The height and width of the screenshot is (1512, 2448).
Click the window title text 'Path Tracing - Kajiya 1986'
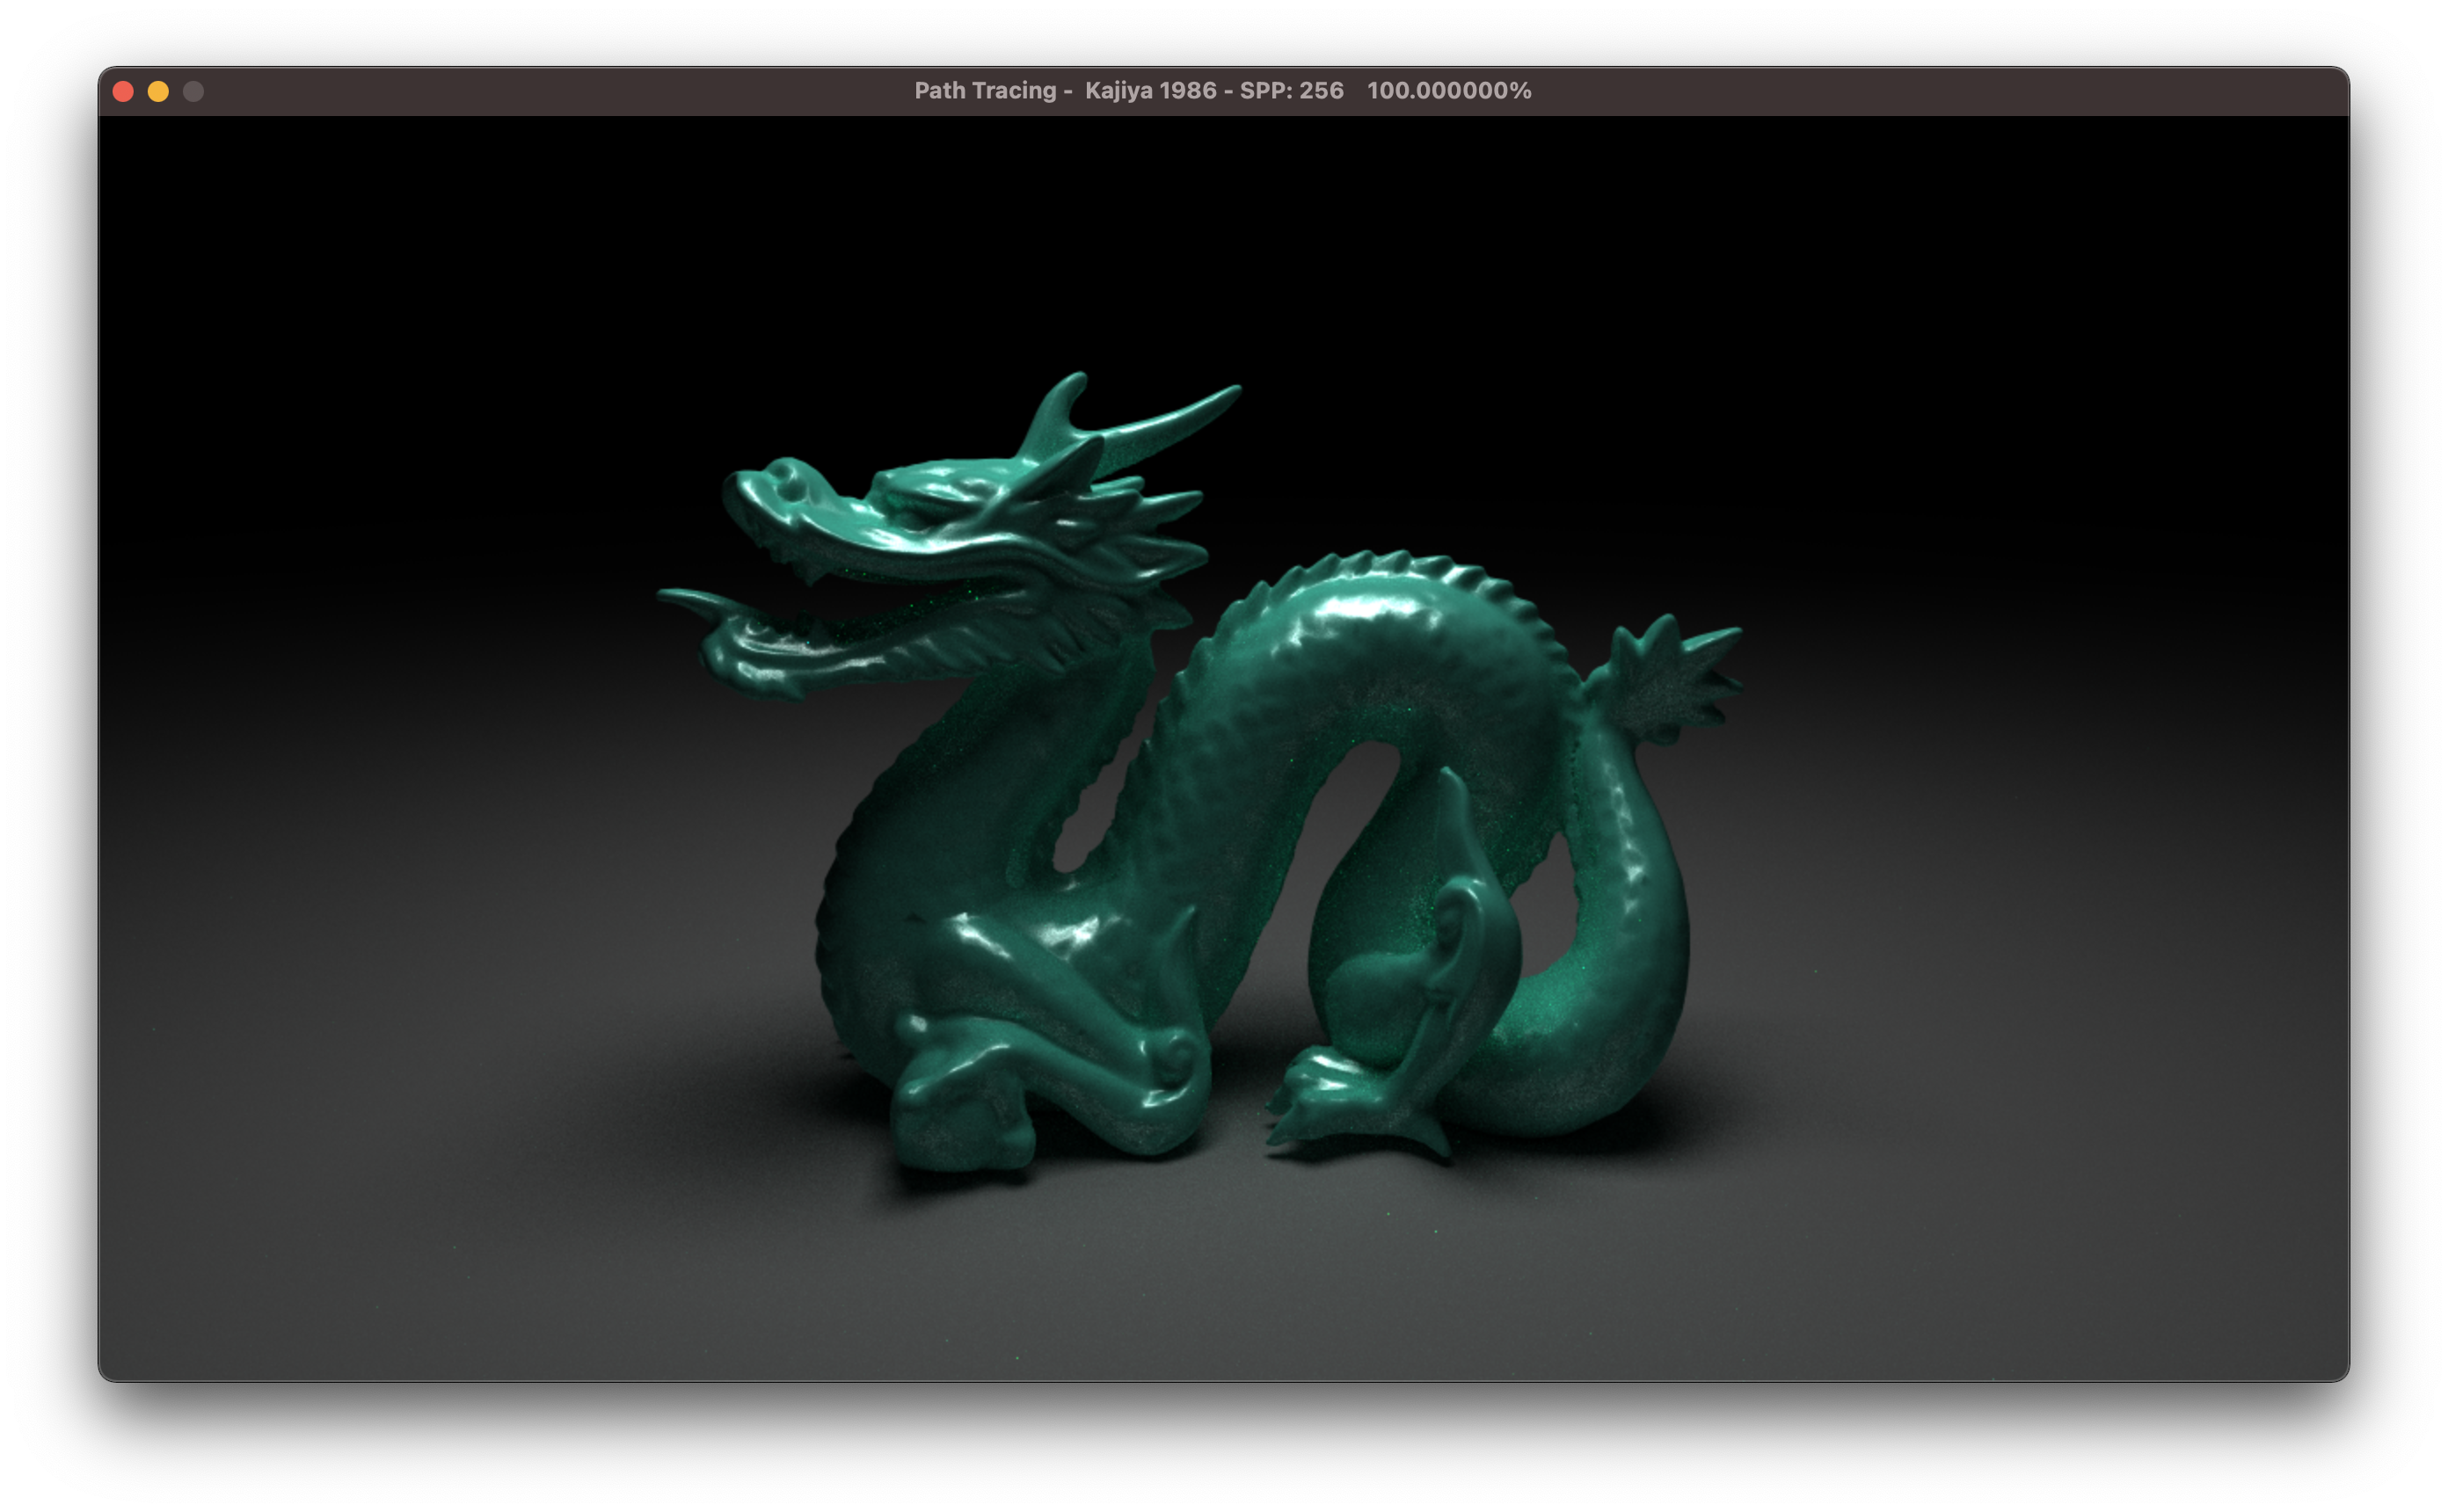[x=1064, y=91]
